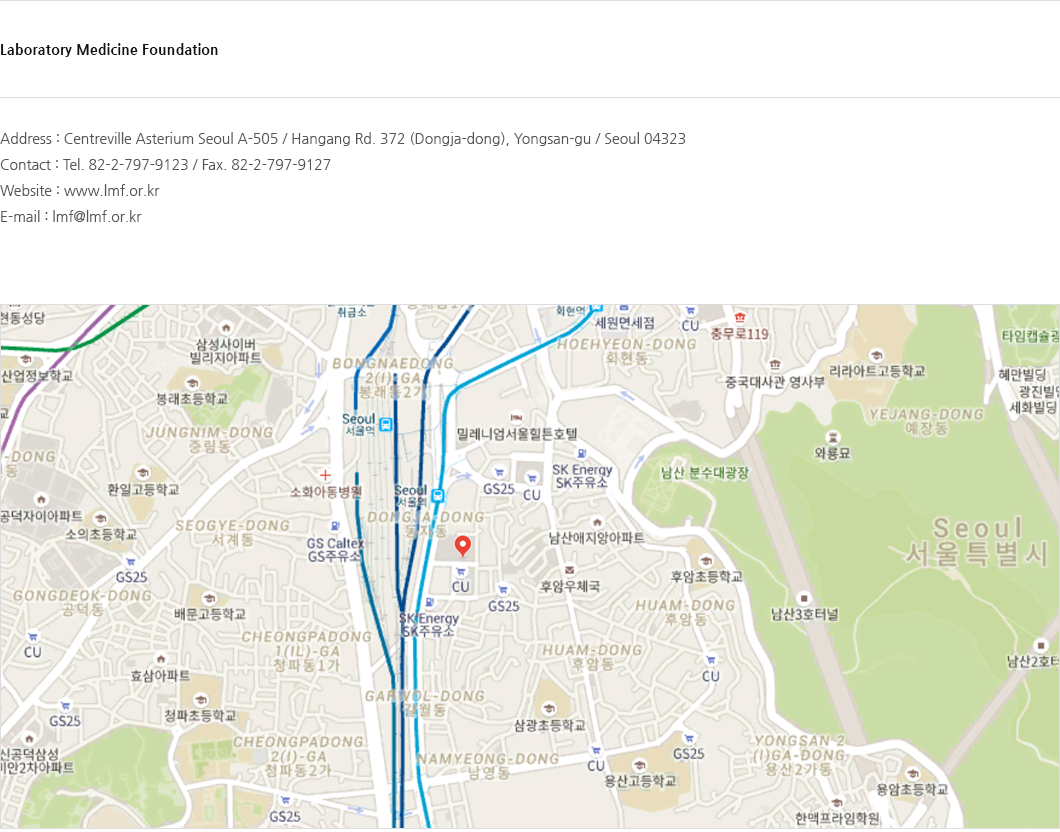Click the school icon above 용암초등학교

[913, 774]
